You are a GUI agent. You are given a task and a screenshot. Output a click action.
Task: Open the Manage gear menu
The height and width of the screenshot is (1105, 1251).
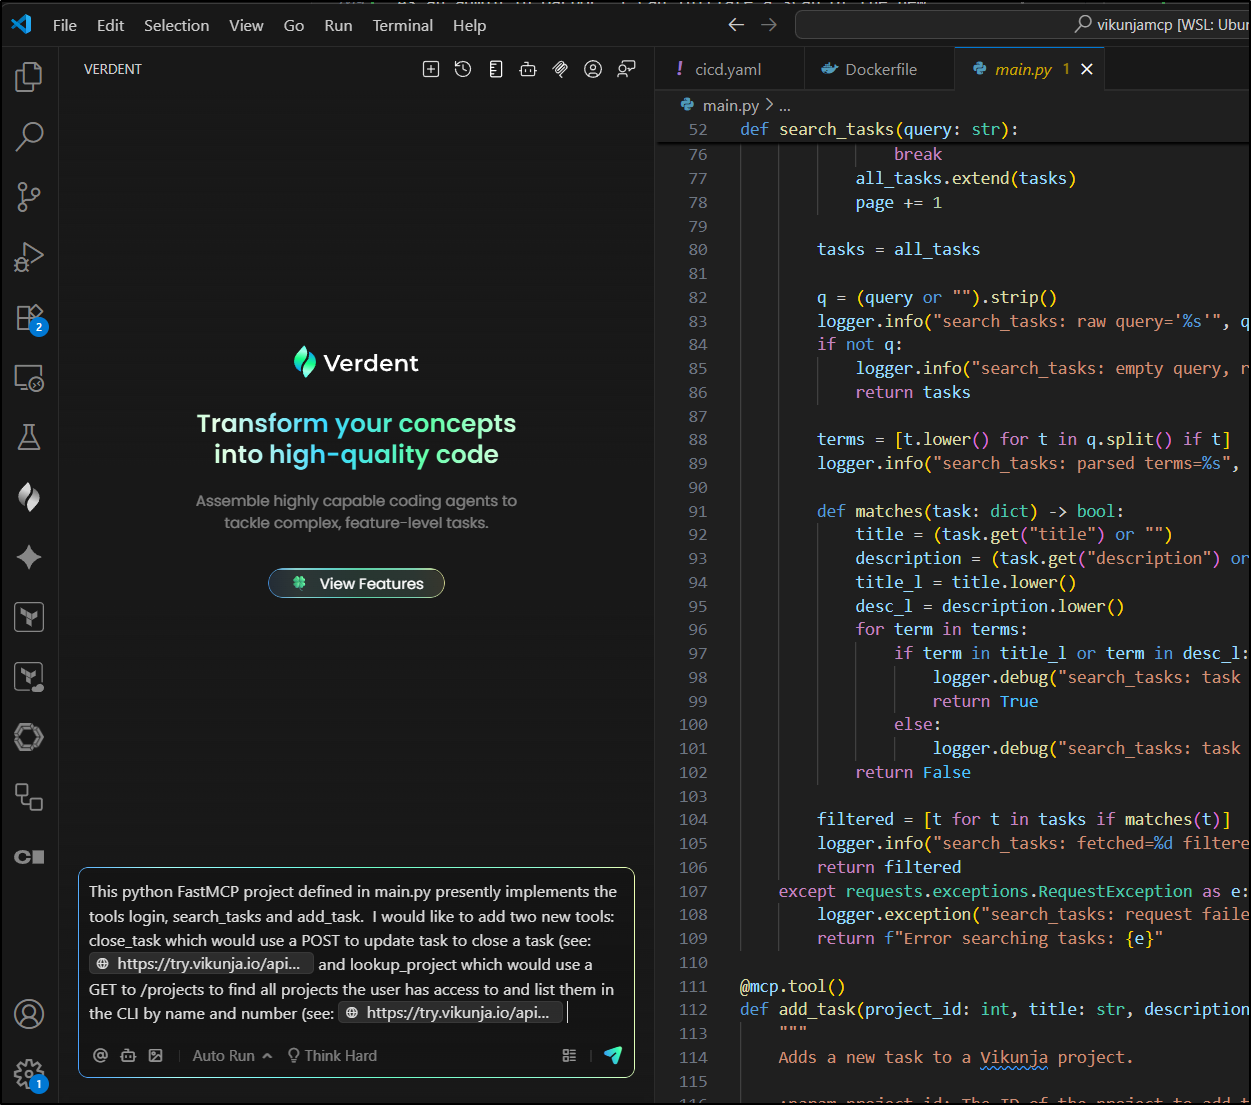[x=29, y=1075]
